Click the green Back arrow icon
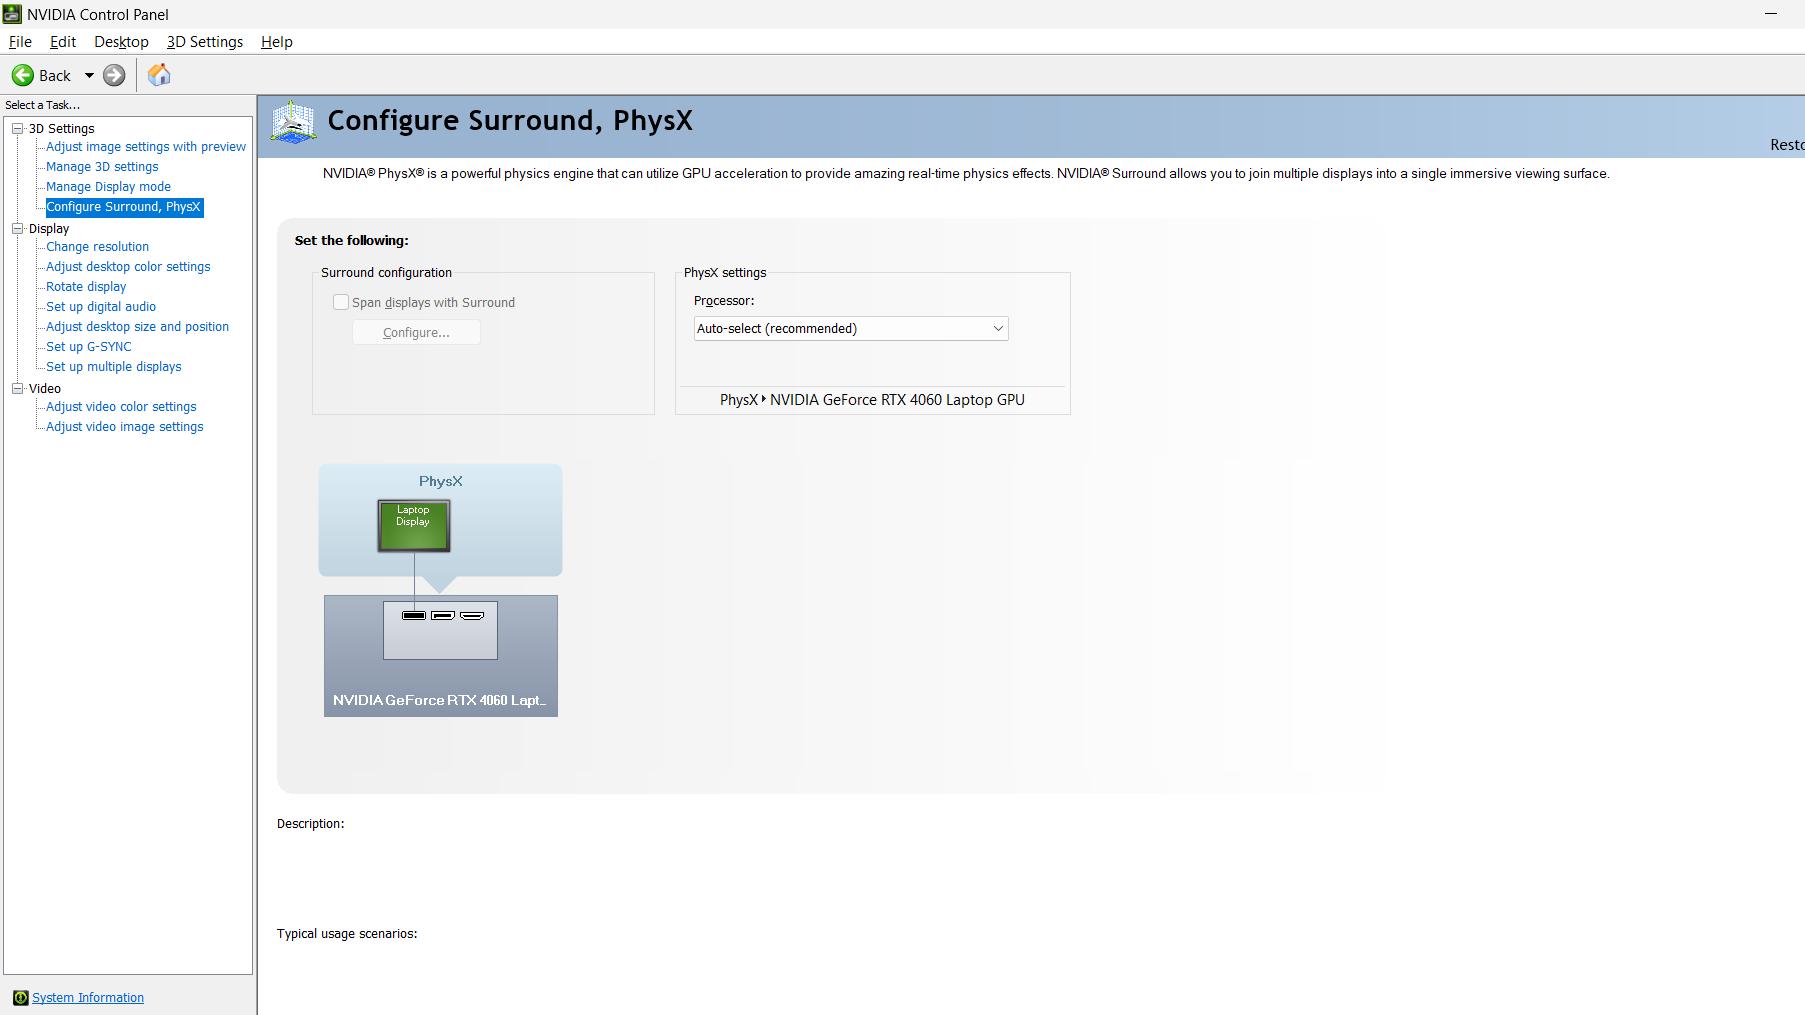 (23, 75)
